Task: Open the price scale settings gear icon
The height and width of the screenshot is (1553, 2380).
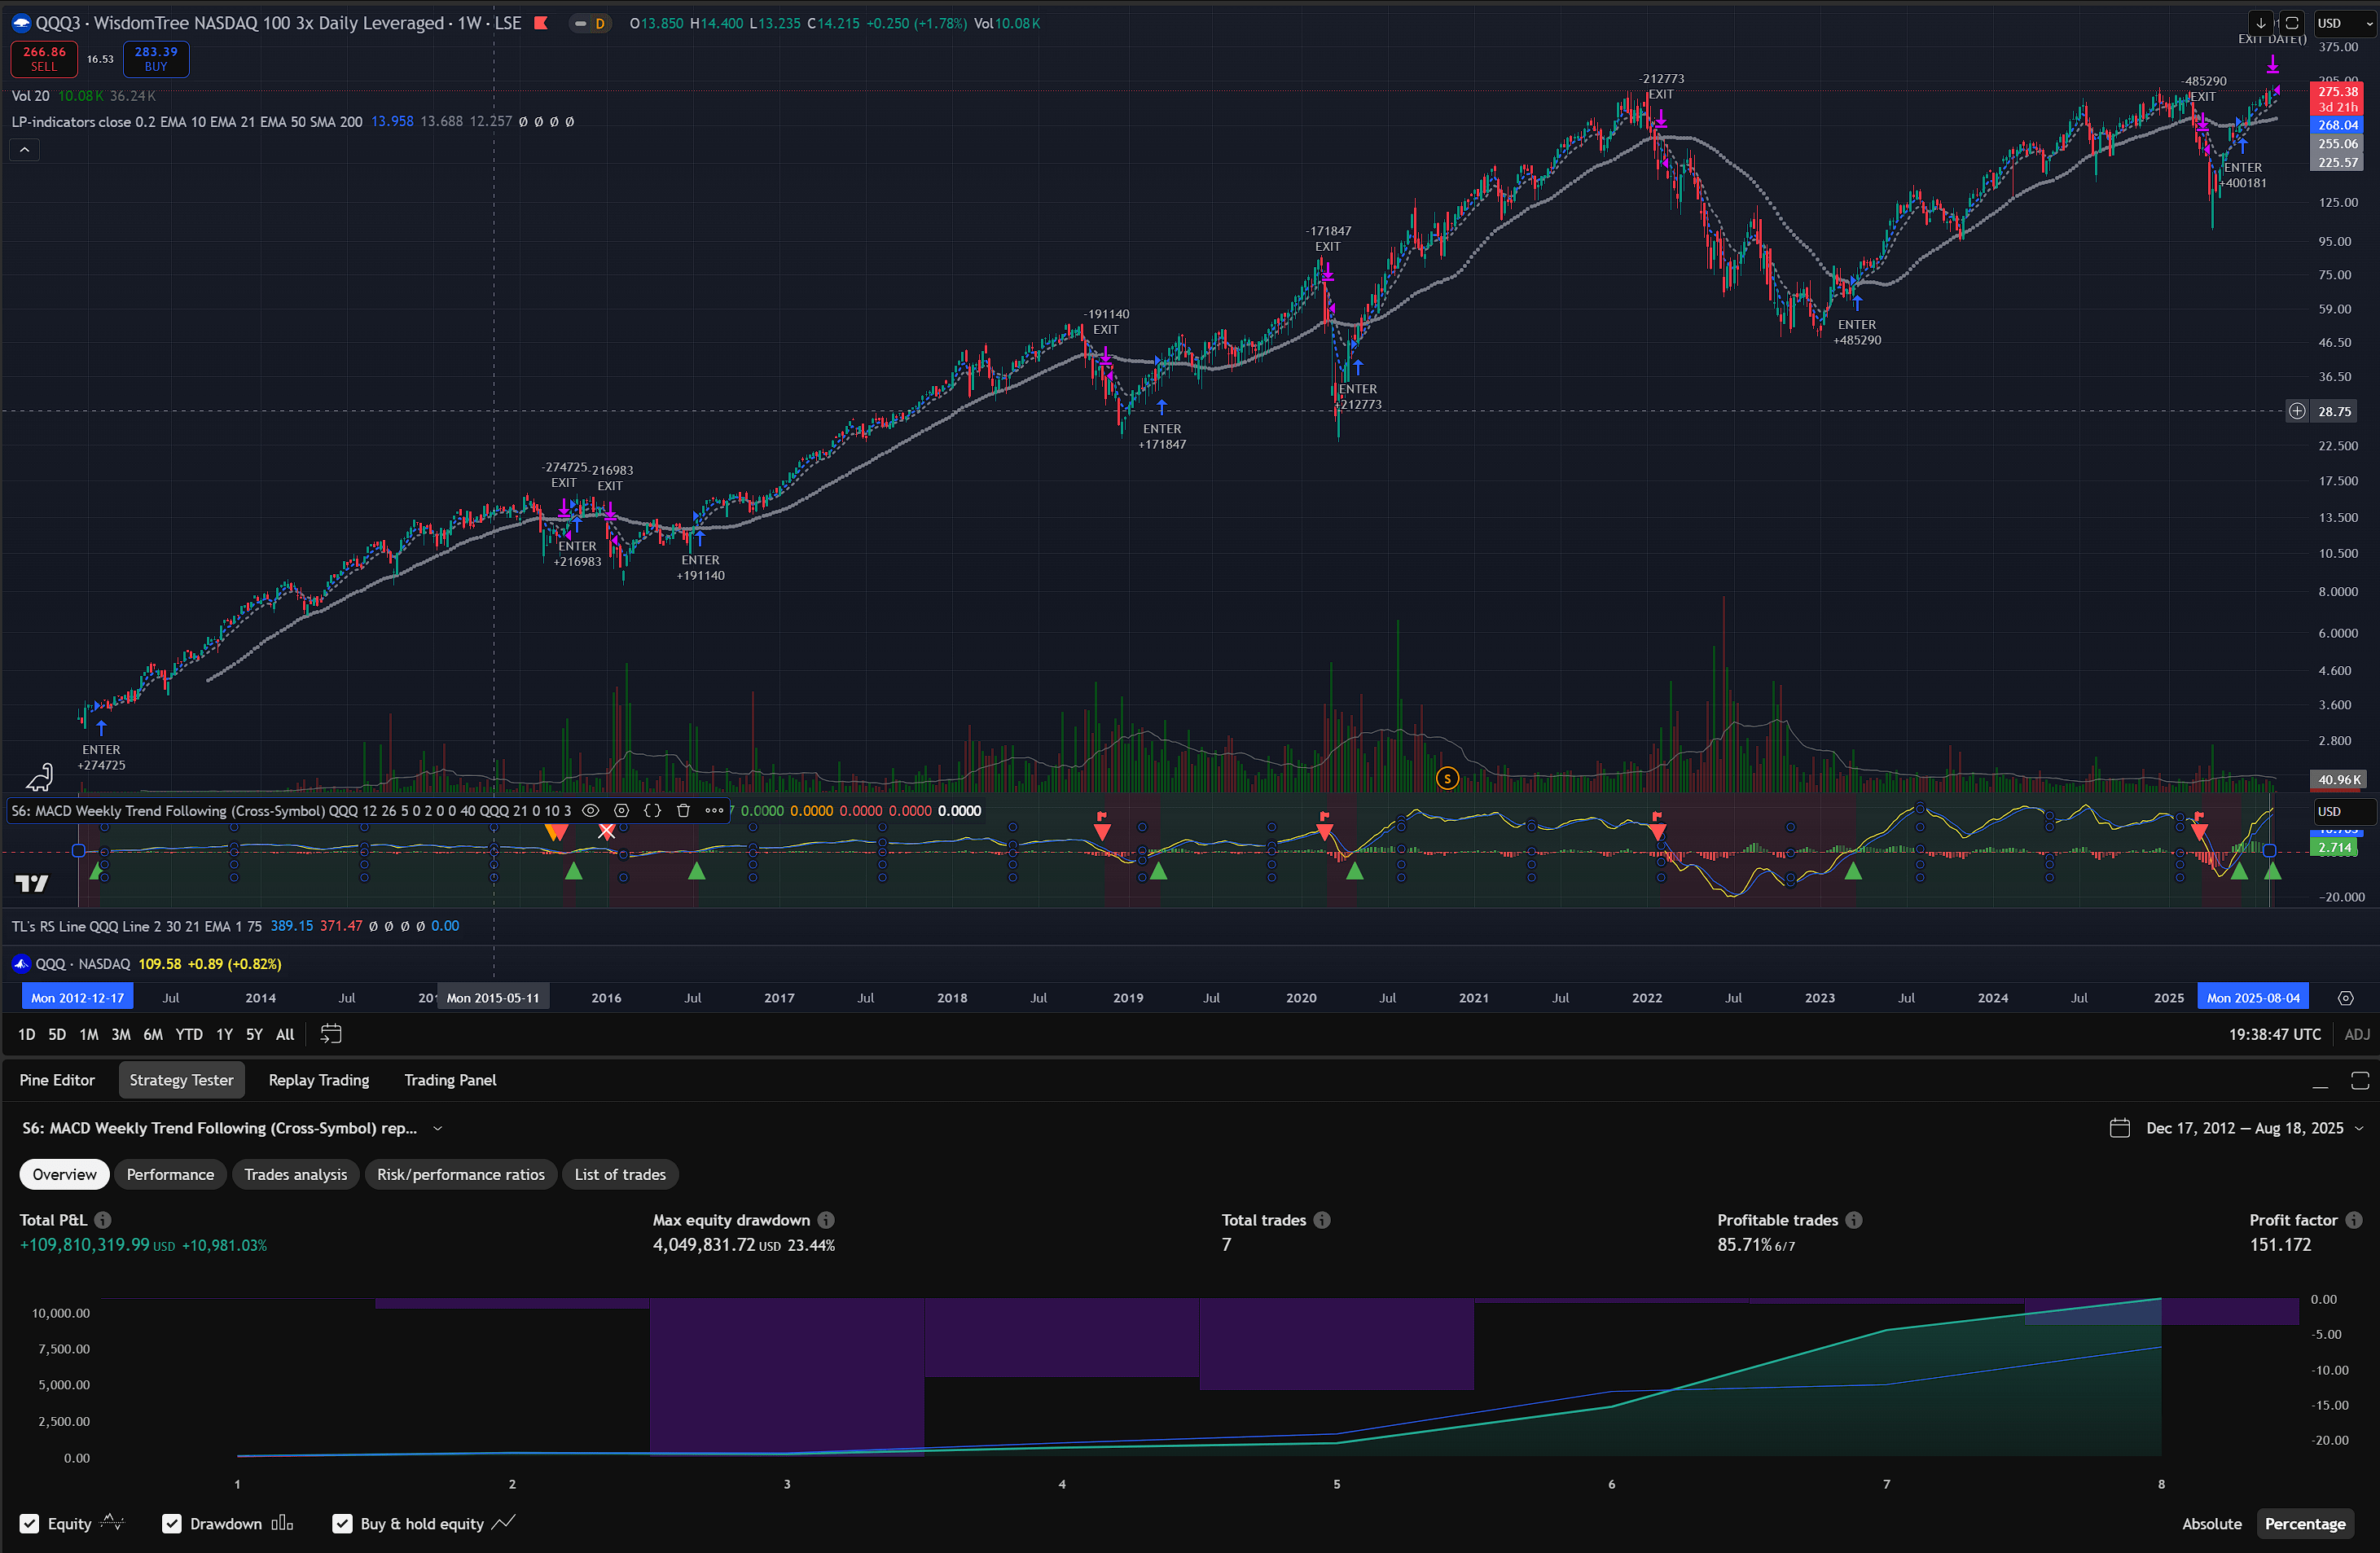Action: [x=2346, y=998]
